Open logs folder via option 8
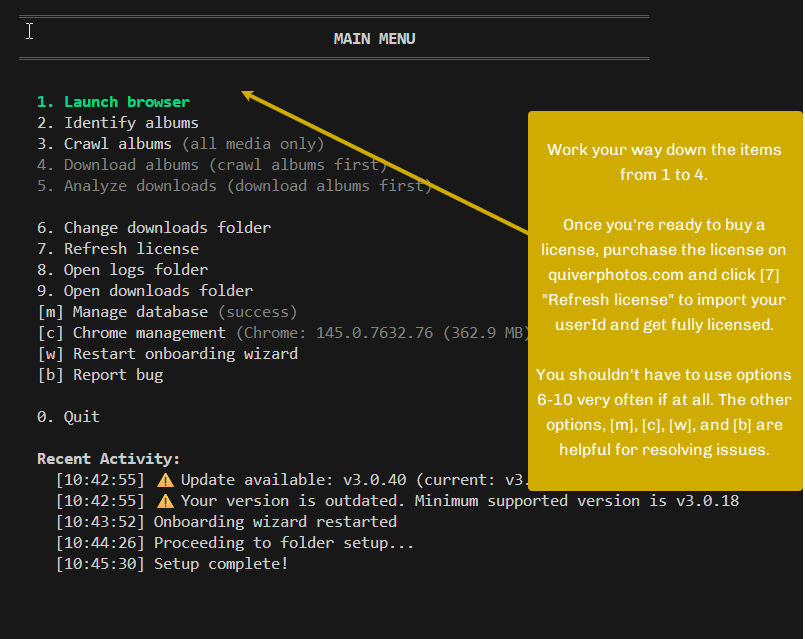Image resolution: width=805 pixels, height=639 pixels. 122,270
